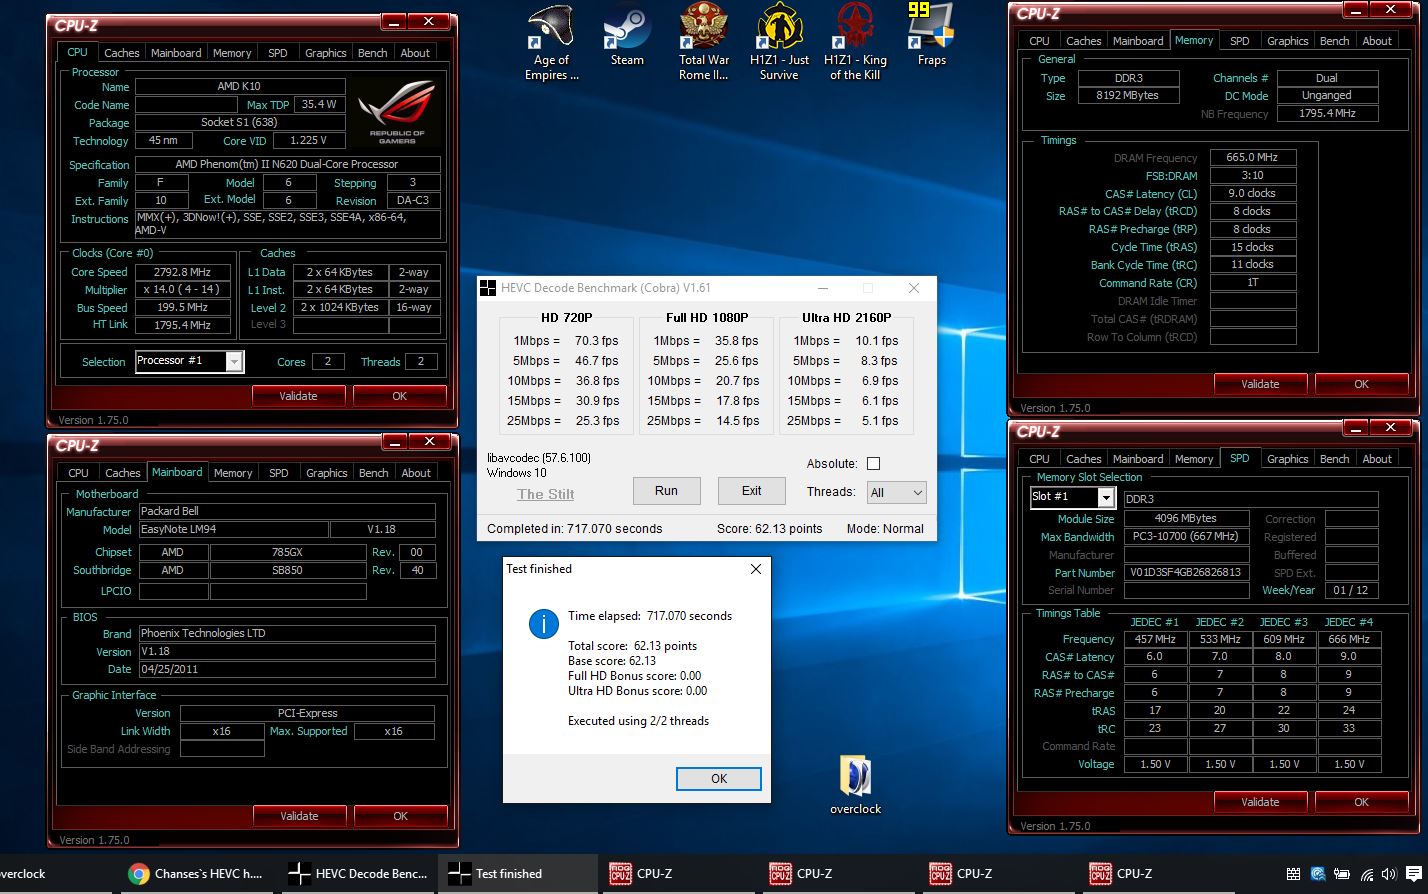Switch to Bench tab in top-left CPU-Z

pos(372,53)
